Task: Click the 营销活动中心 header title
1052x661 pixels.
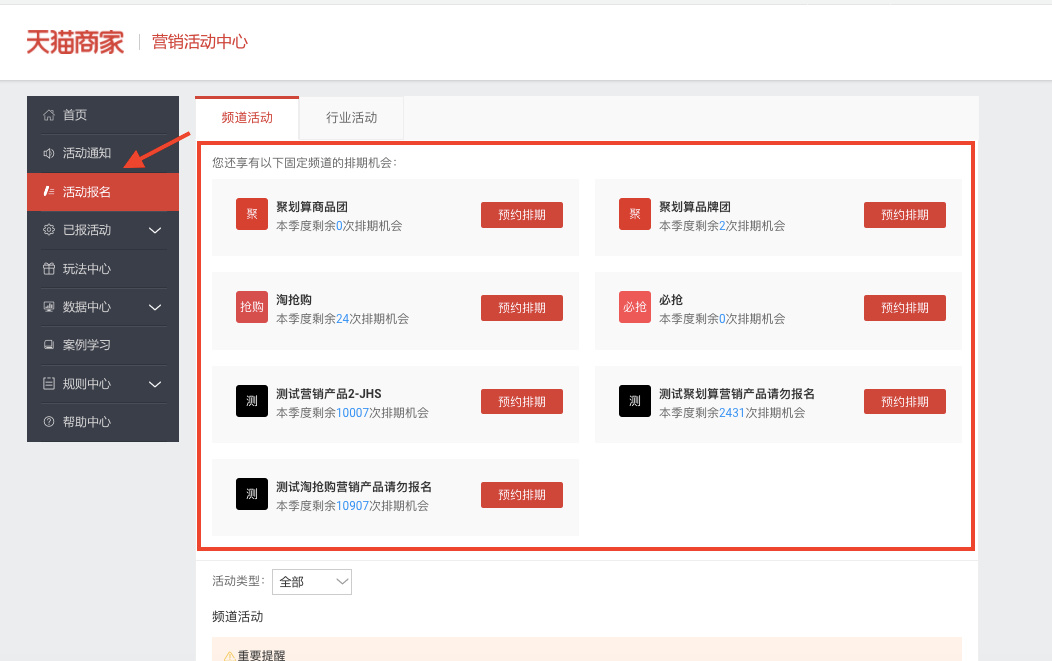Action: (200, 42)
